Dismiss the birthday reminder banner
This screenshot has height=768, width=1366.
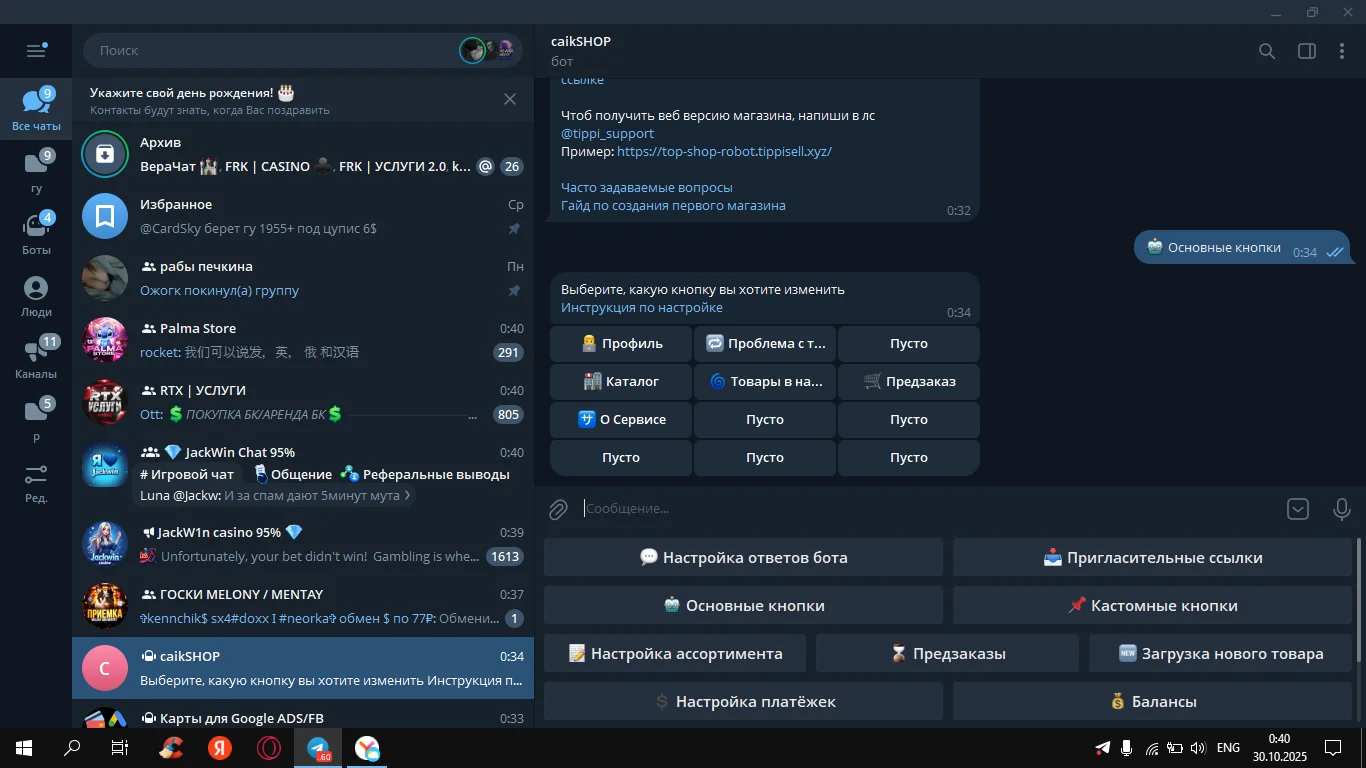pos(510,99)
